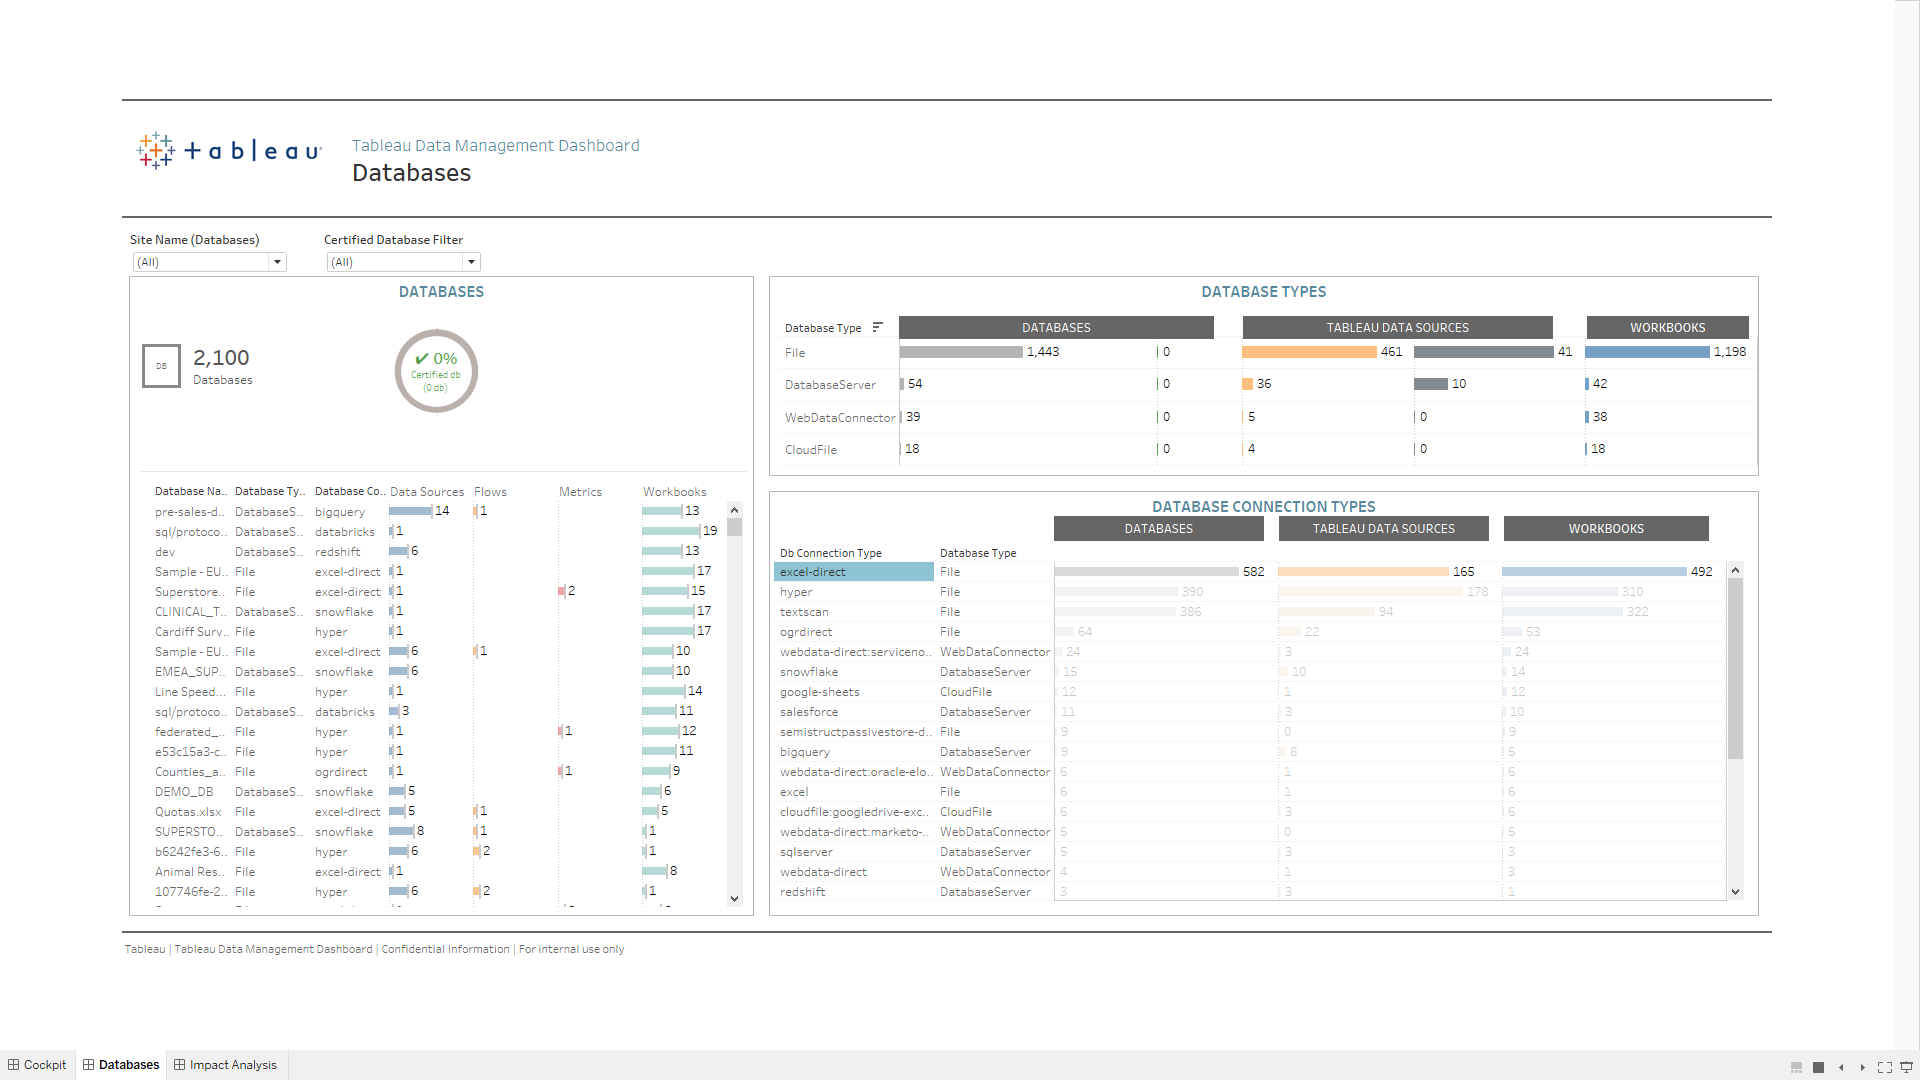The image size is (1920, 1080).
Task: Click the back navigation arrow at bottom right
Action: [x=1840, y=1067]
